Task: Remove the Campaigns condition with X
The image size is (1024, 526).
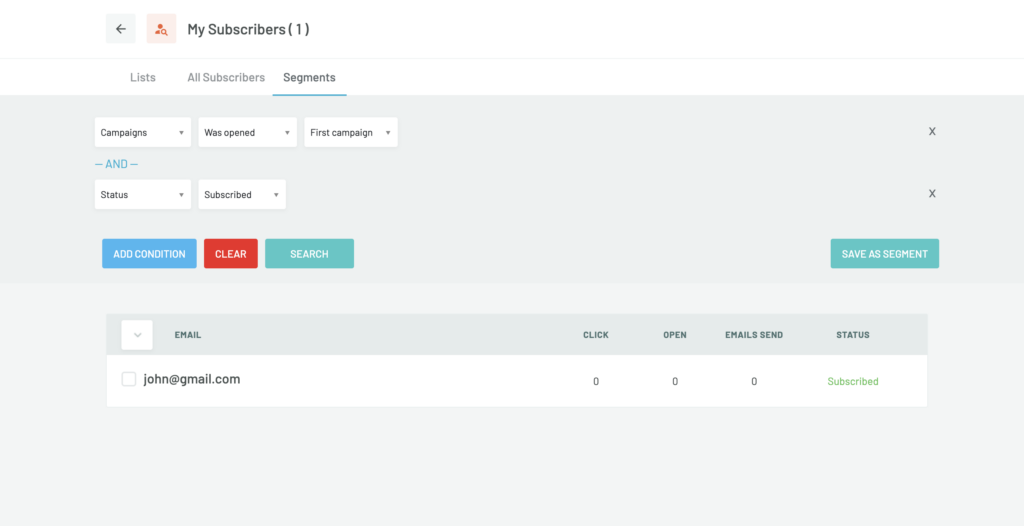Action: [x=932, y=132]
